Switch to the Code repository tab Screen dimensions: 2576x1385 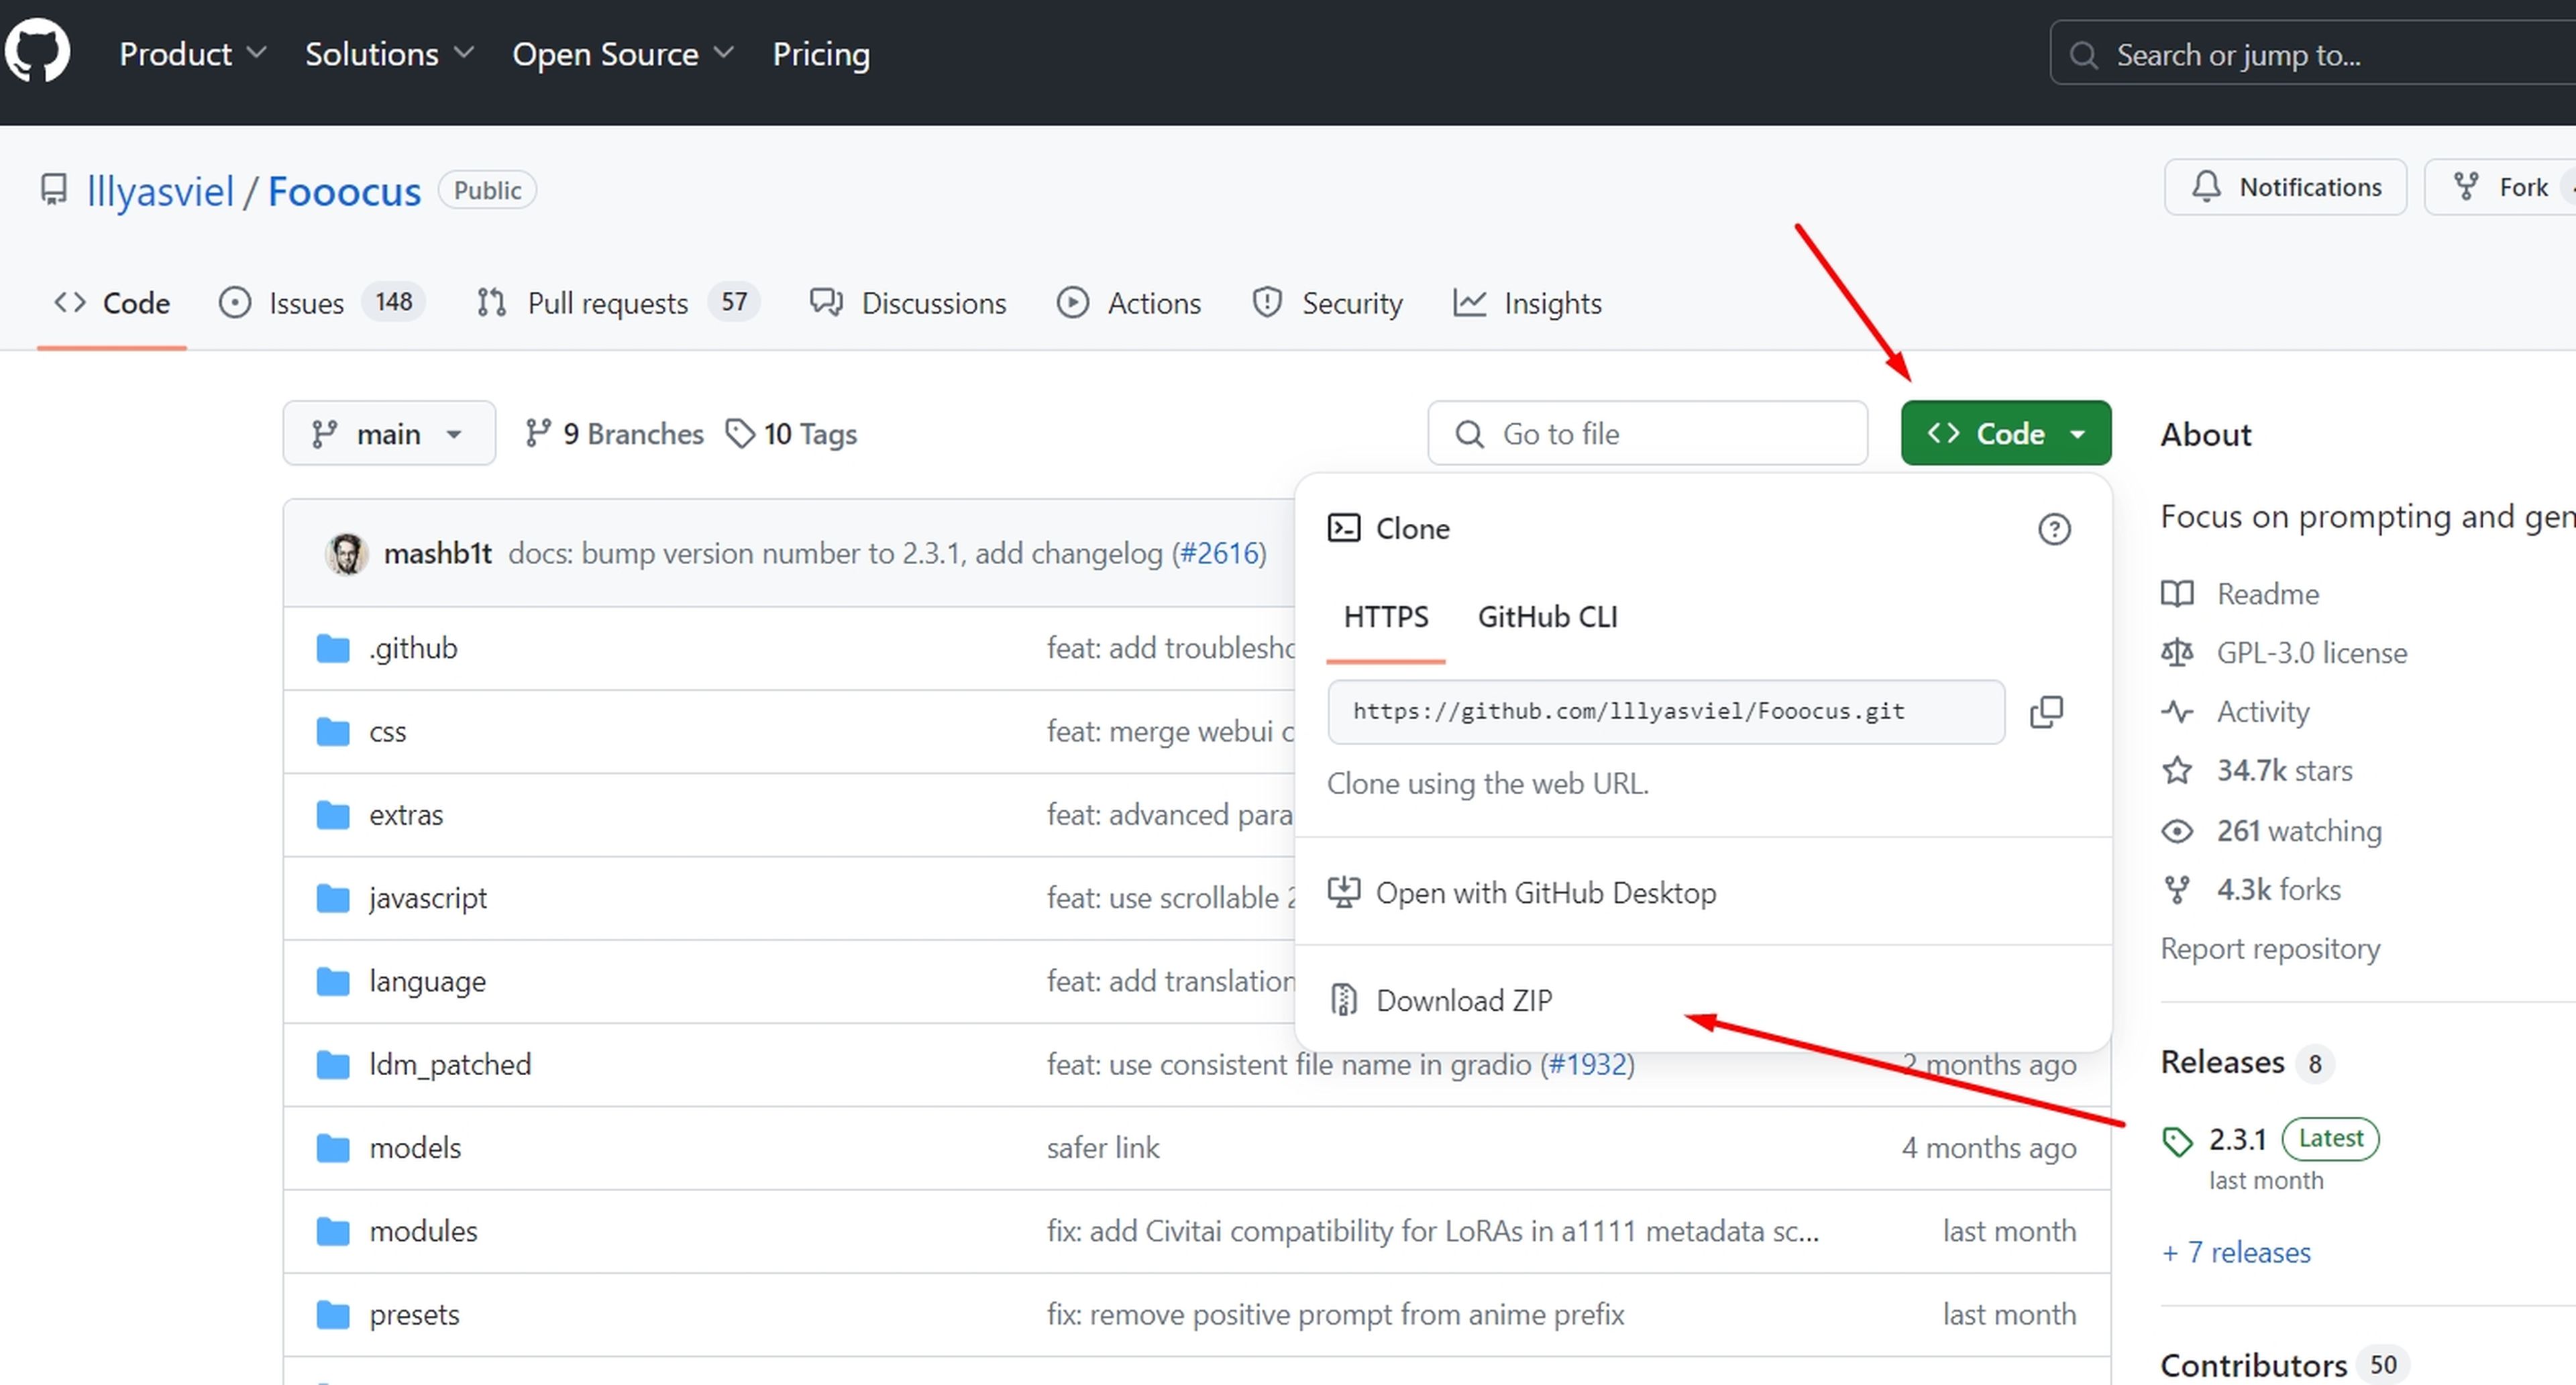point(112,303)
